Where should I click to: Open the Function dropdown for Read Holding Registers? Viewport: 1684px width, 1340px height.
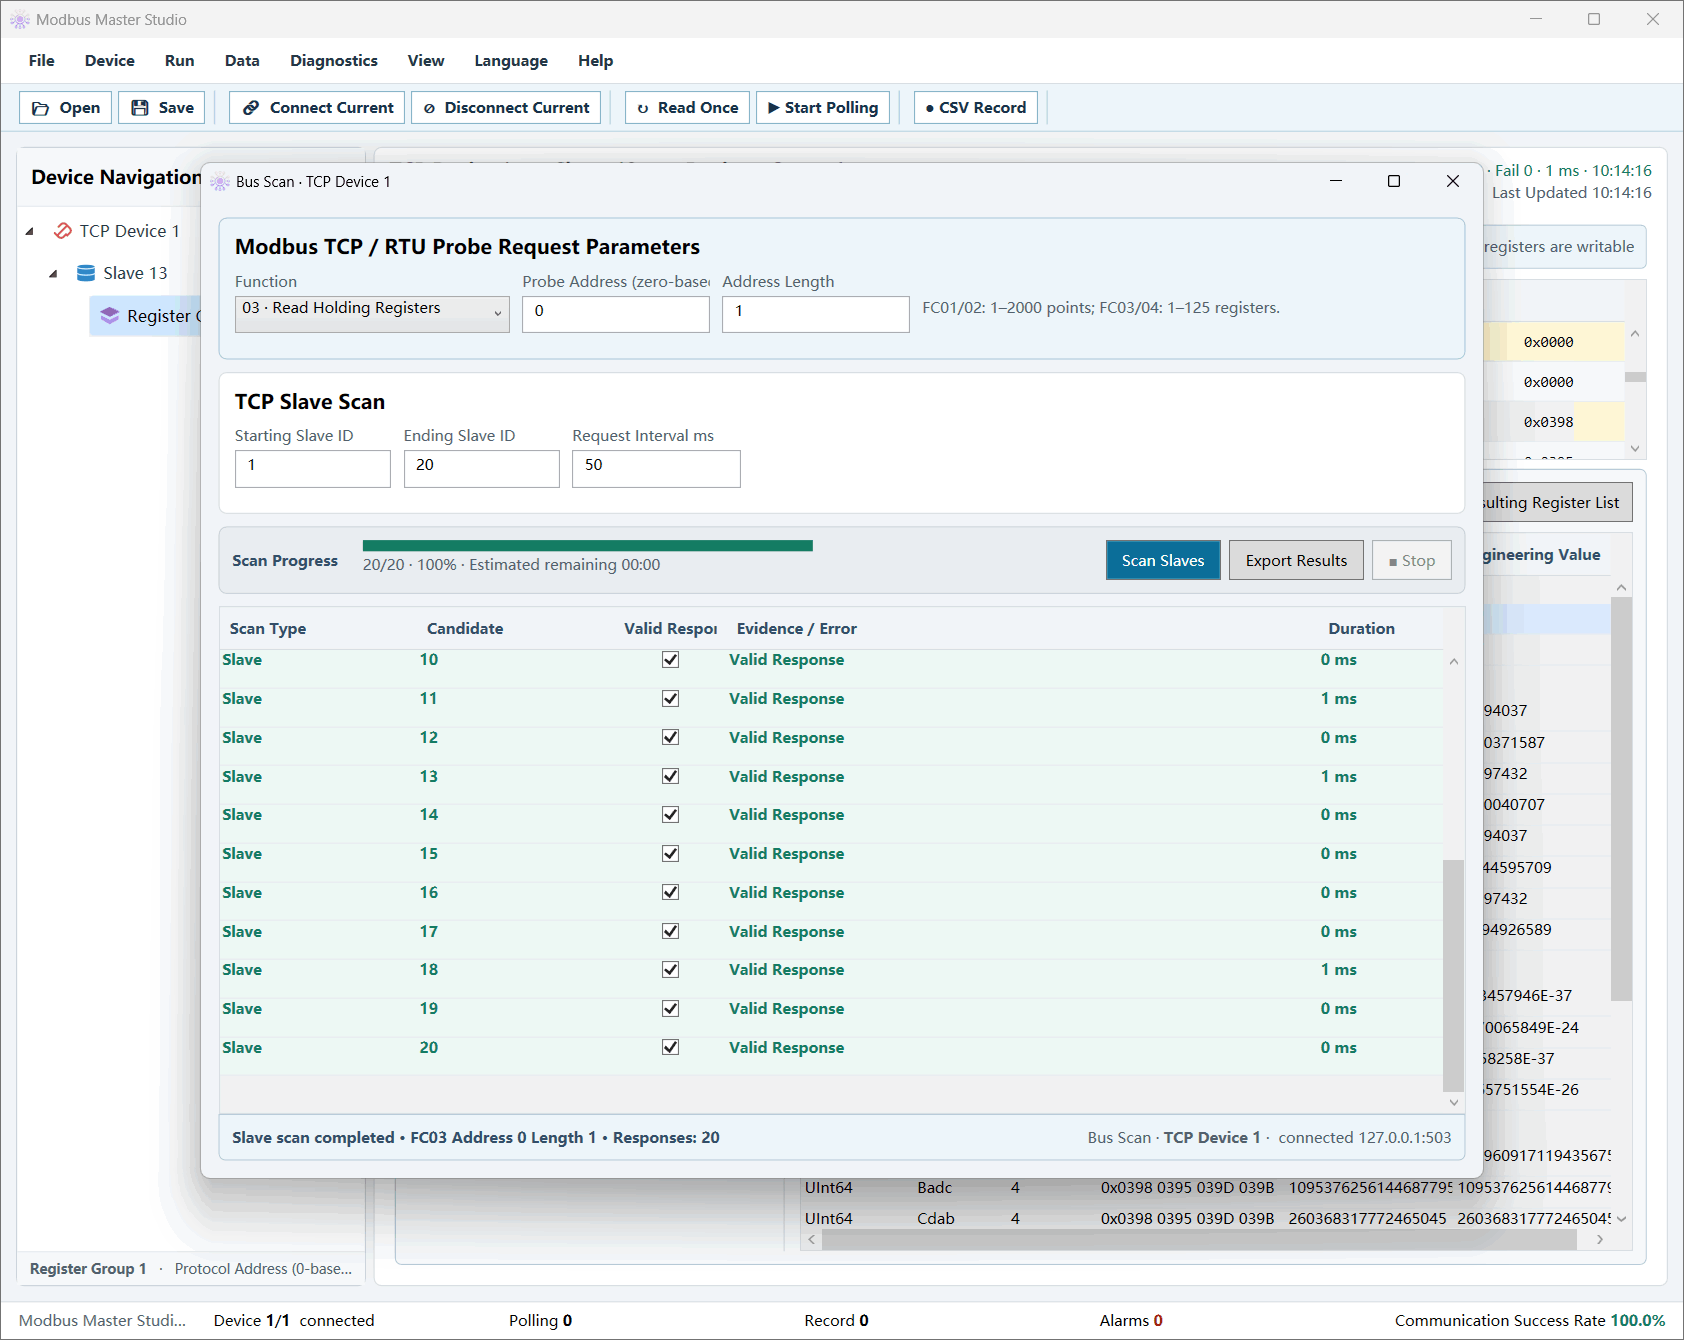coord(372,313)
